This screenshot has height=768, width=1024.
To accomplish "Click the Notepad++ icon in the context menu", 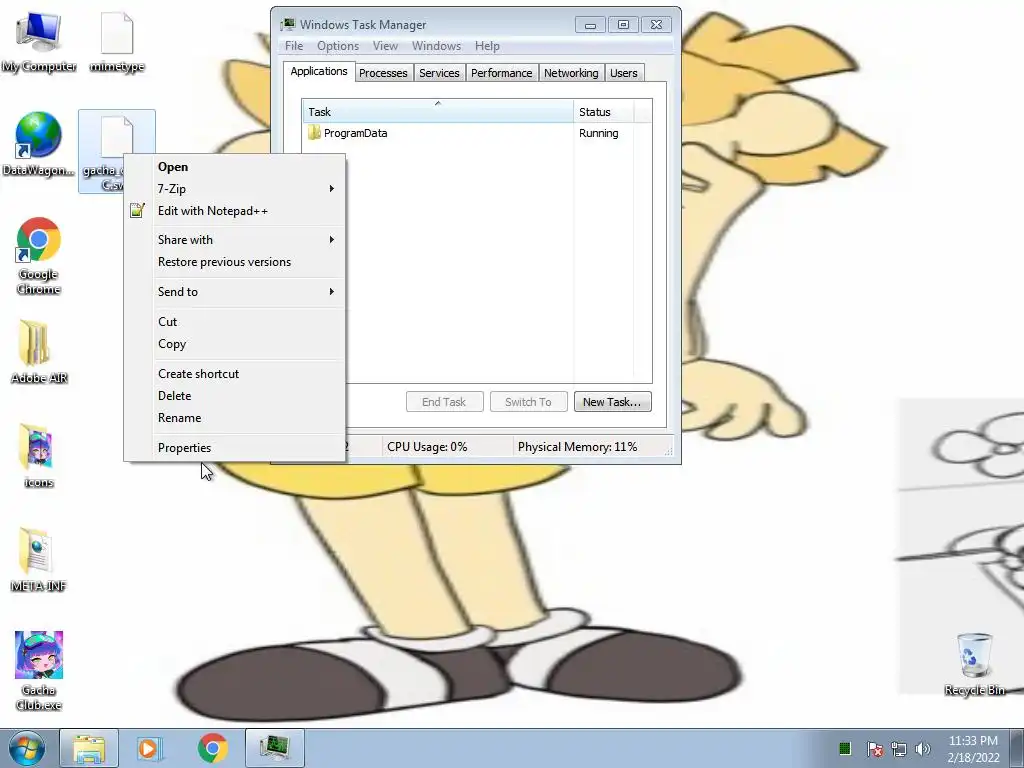I will click(x=137, y=210).
